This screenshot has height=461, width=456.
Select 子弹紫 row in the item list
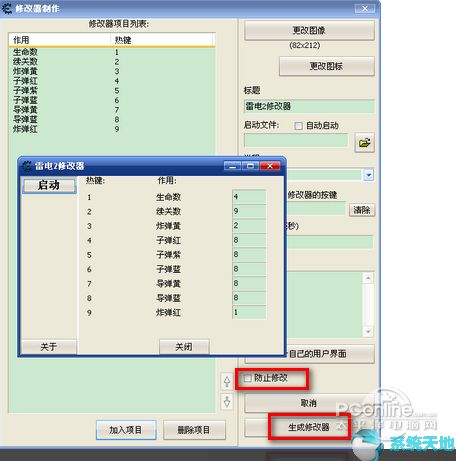coord(112,91)
